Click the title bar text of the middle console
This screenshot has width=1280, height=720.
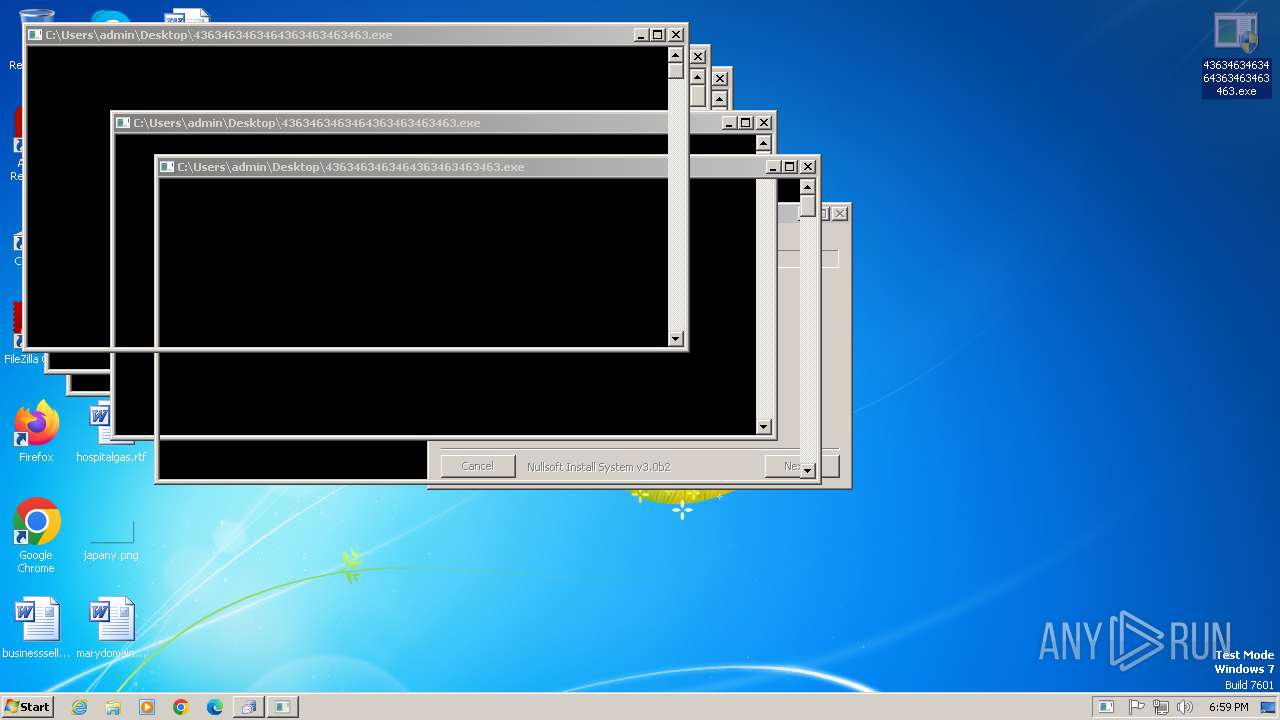click(x=306, y=123)
